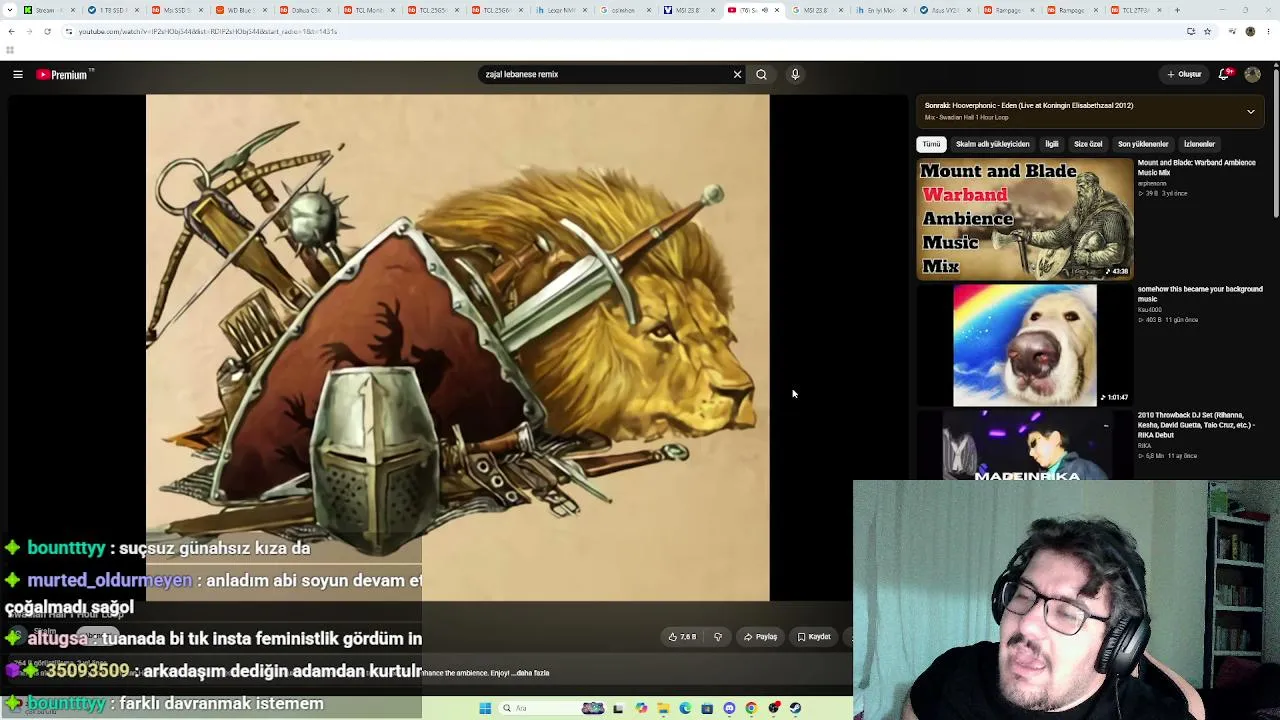
Task: Share the video with Paylaş
Action: [x=760, y=637]
